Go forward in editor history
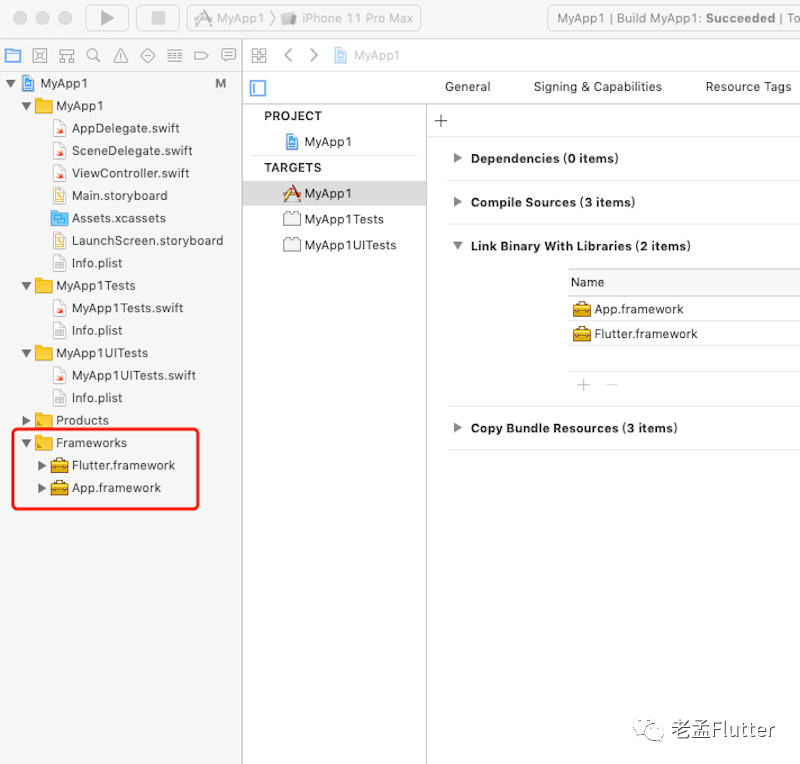800x764 pixels. pyautogui.click(x=314, y=55)
